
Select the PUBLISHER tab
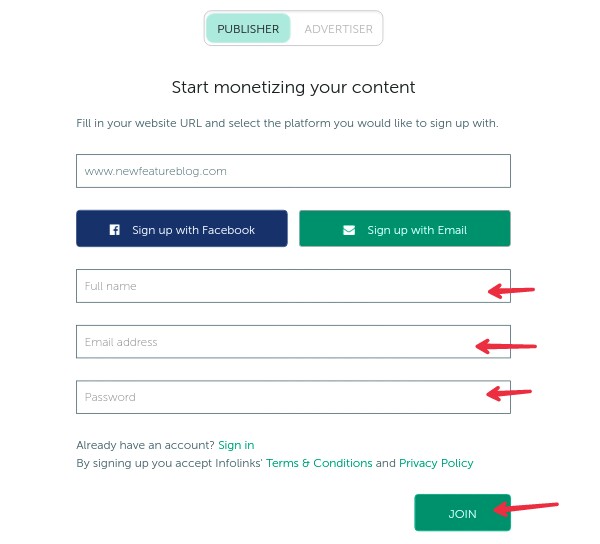click(x=248, y=29)
